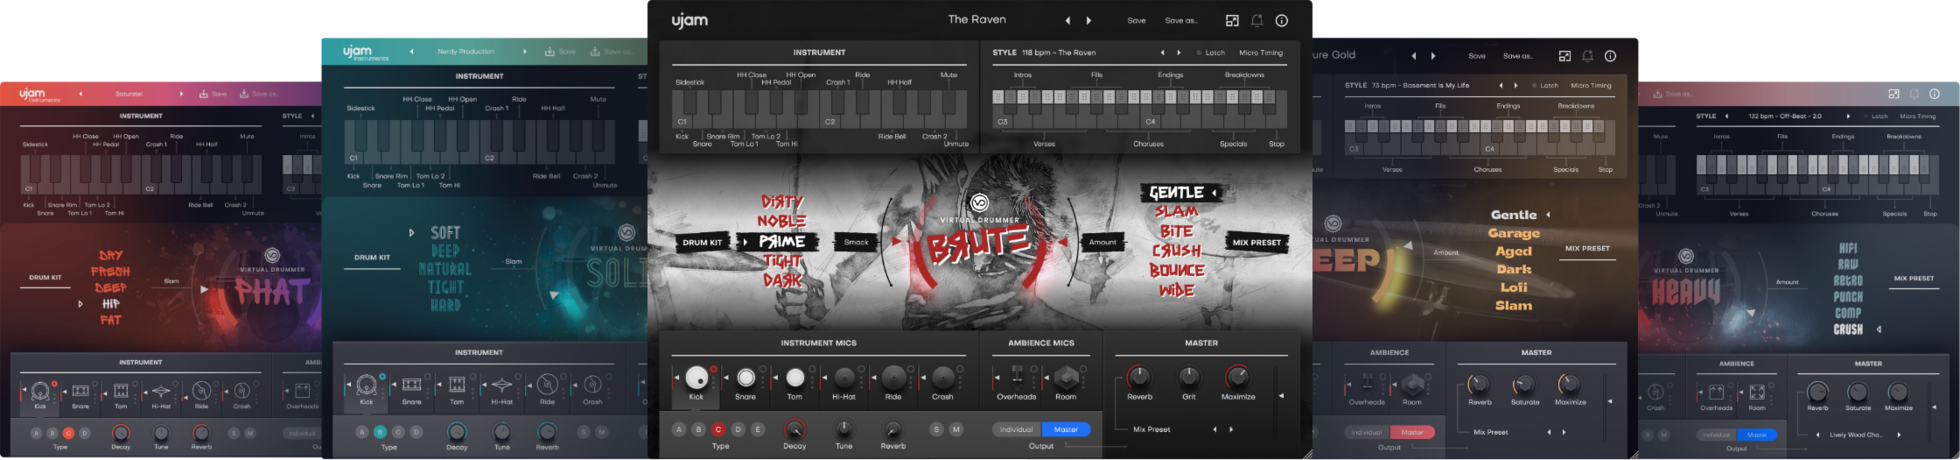Select the Room ambience mic in BRUTE

(x=1066, y=377)
